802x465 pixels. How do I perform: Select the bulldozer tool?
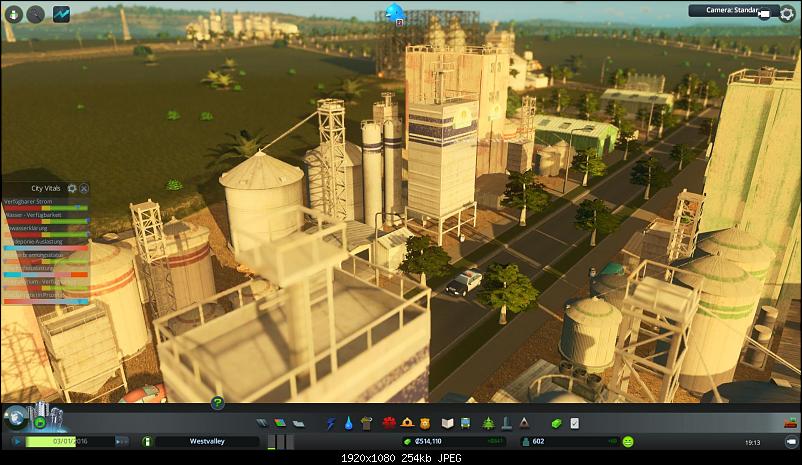(x=791, y=423)
